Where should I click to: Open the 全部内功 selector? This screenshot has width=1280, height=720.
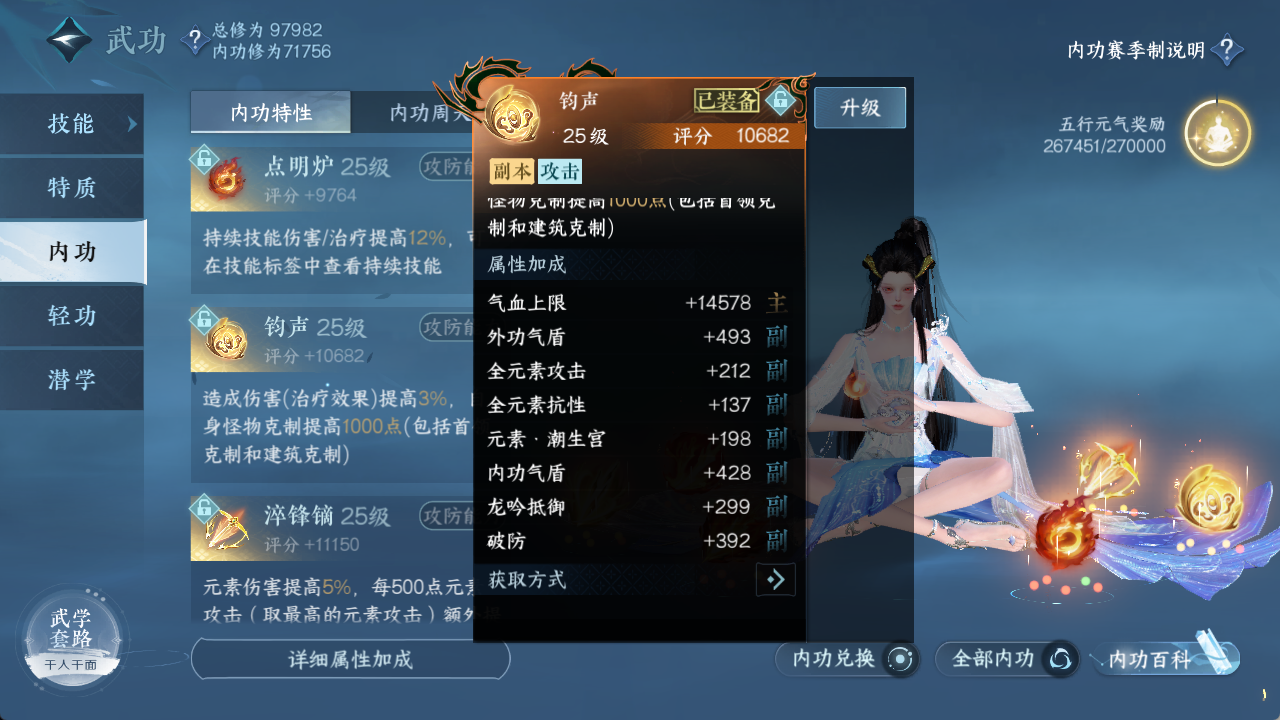pyautogui.click(x=1007, y=659)
